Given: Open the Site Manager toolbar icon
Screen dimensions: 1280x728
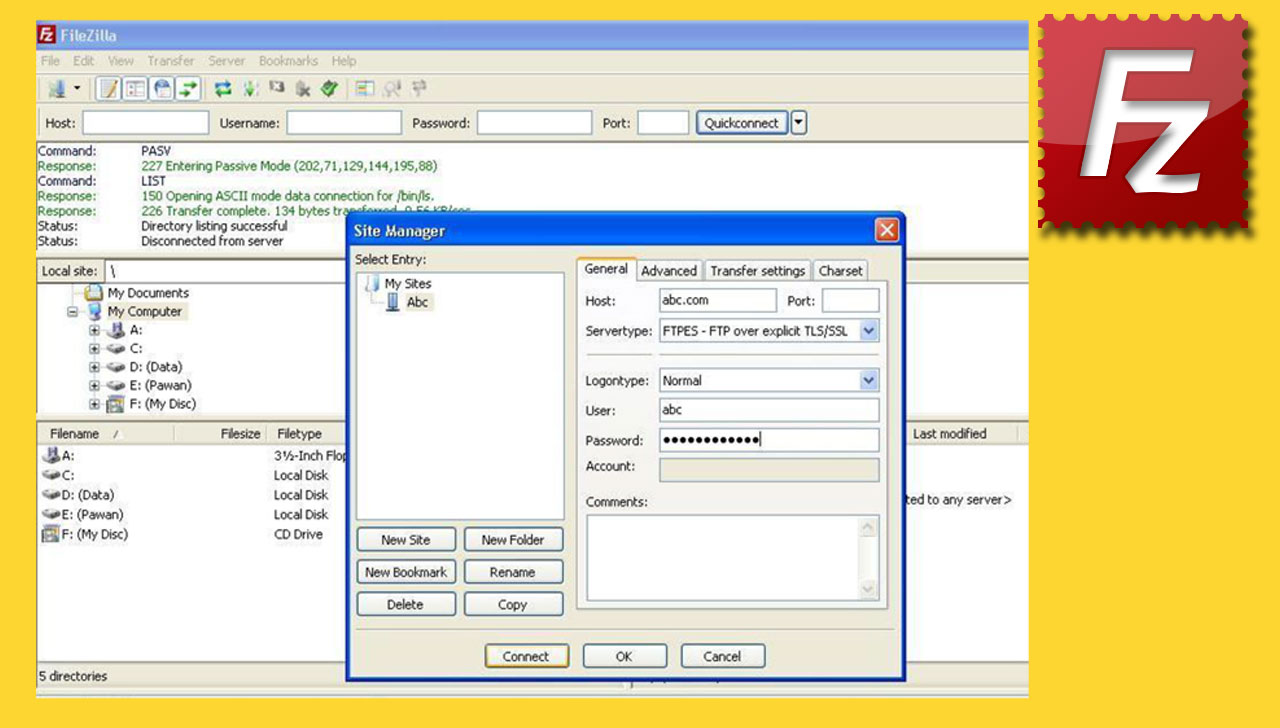Looking at the screenshot, I should [x=57, y=88].
